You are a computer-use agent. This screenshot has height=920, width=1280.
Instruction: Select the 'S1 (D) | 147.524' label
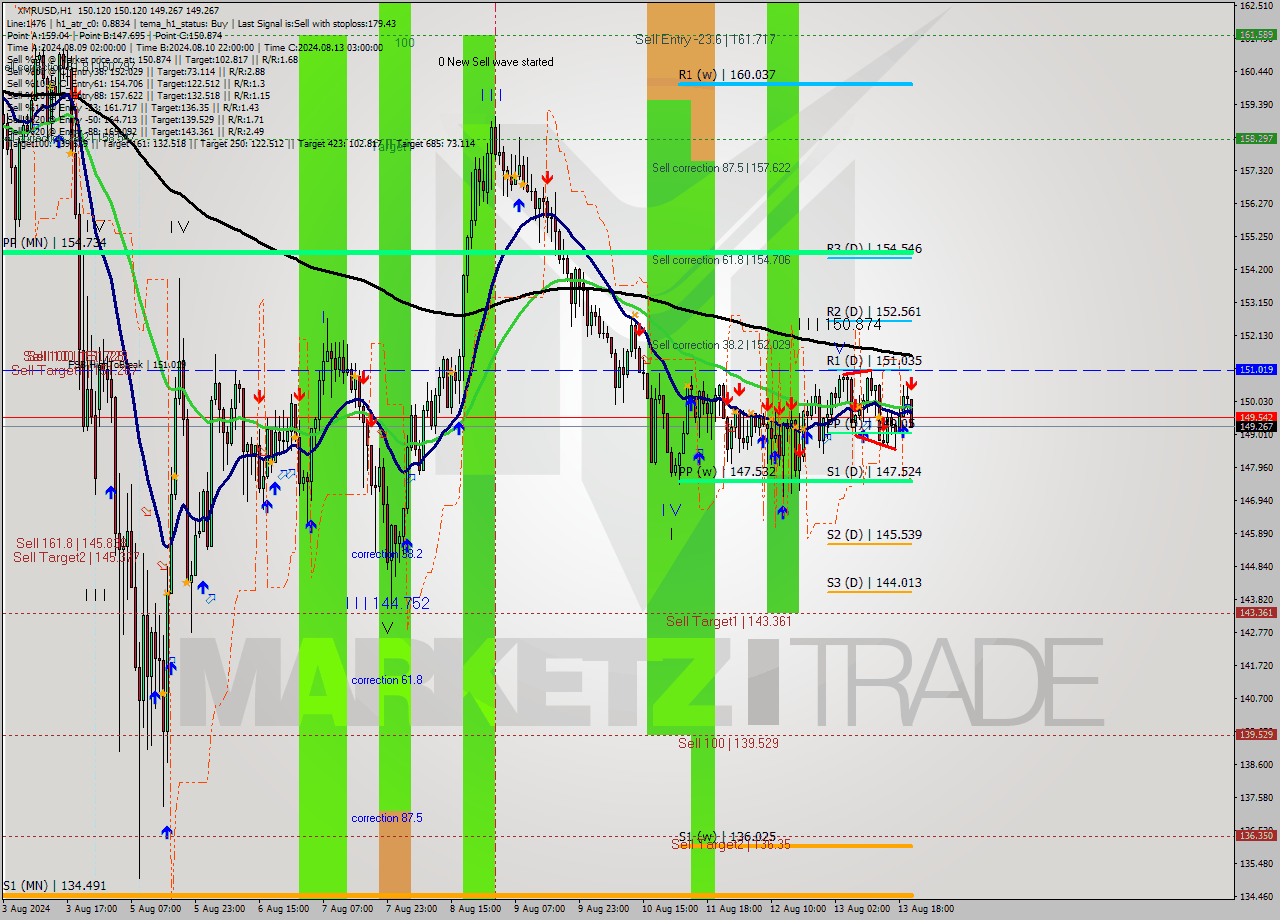pyautogui.click(x=874, y=472)
